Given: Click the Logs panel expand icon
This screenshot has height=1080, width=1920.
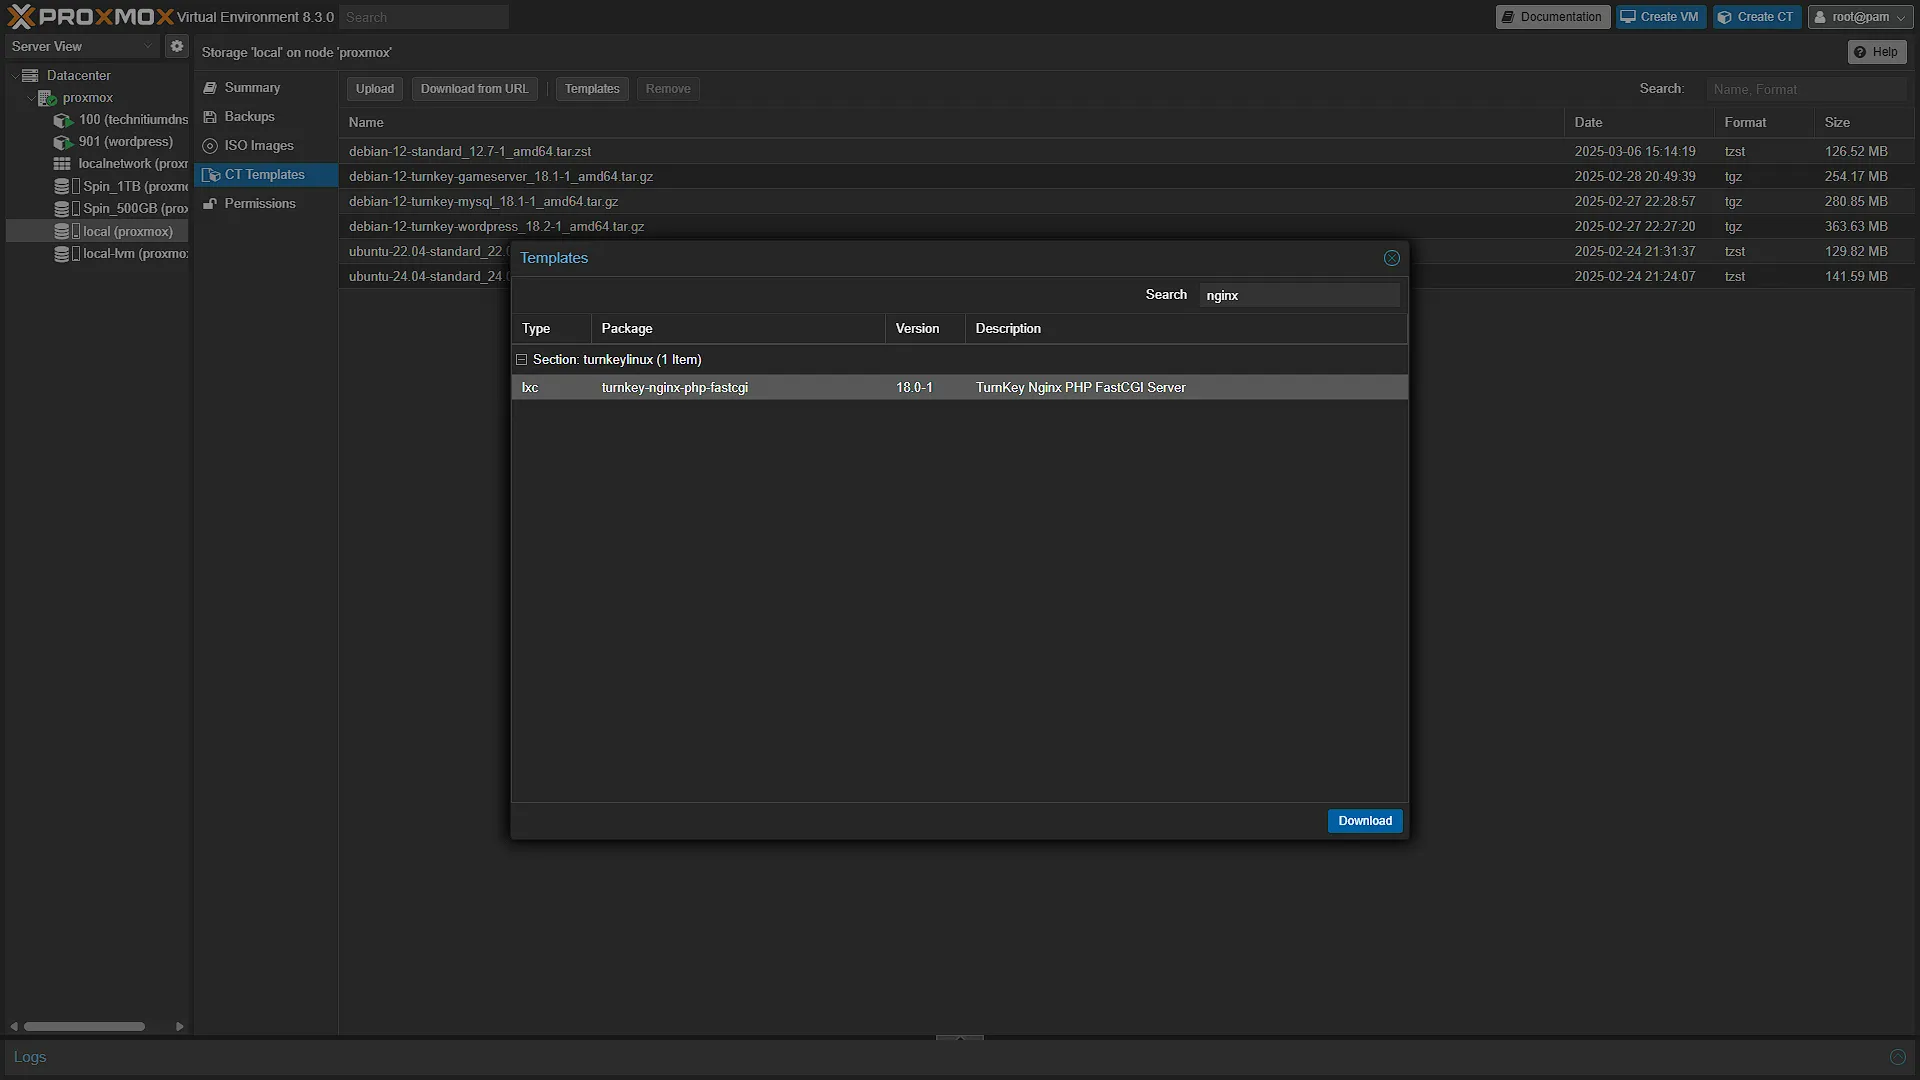Looking at the screenshot, I should (1897, 1057).
